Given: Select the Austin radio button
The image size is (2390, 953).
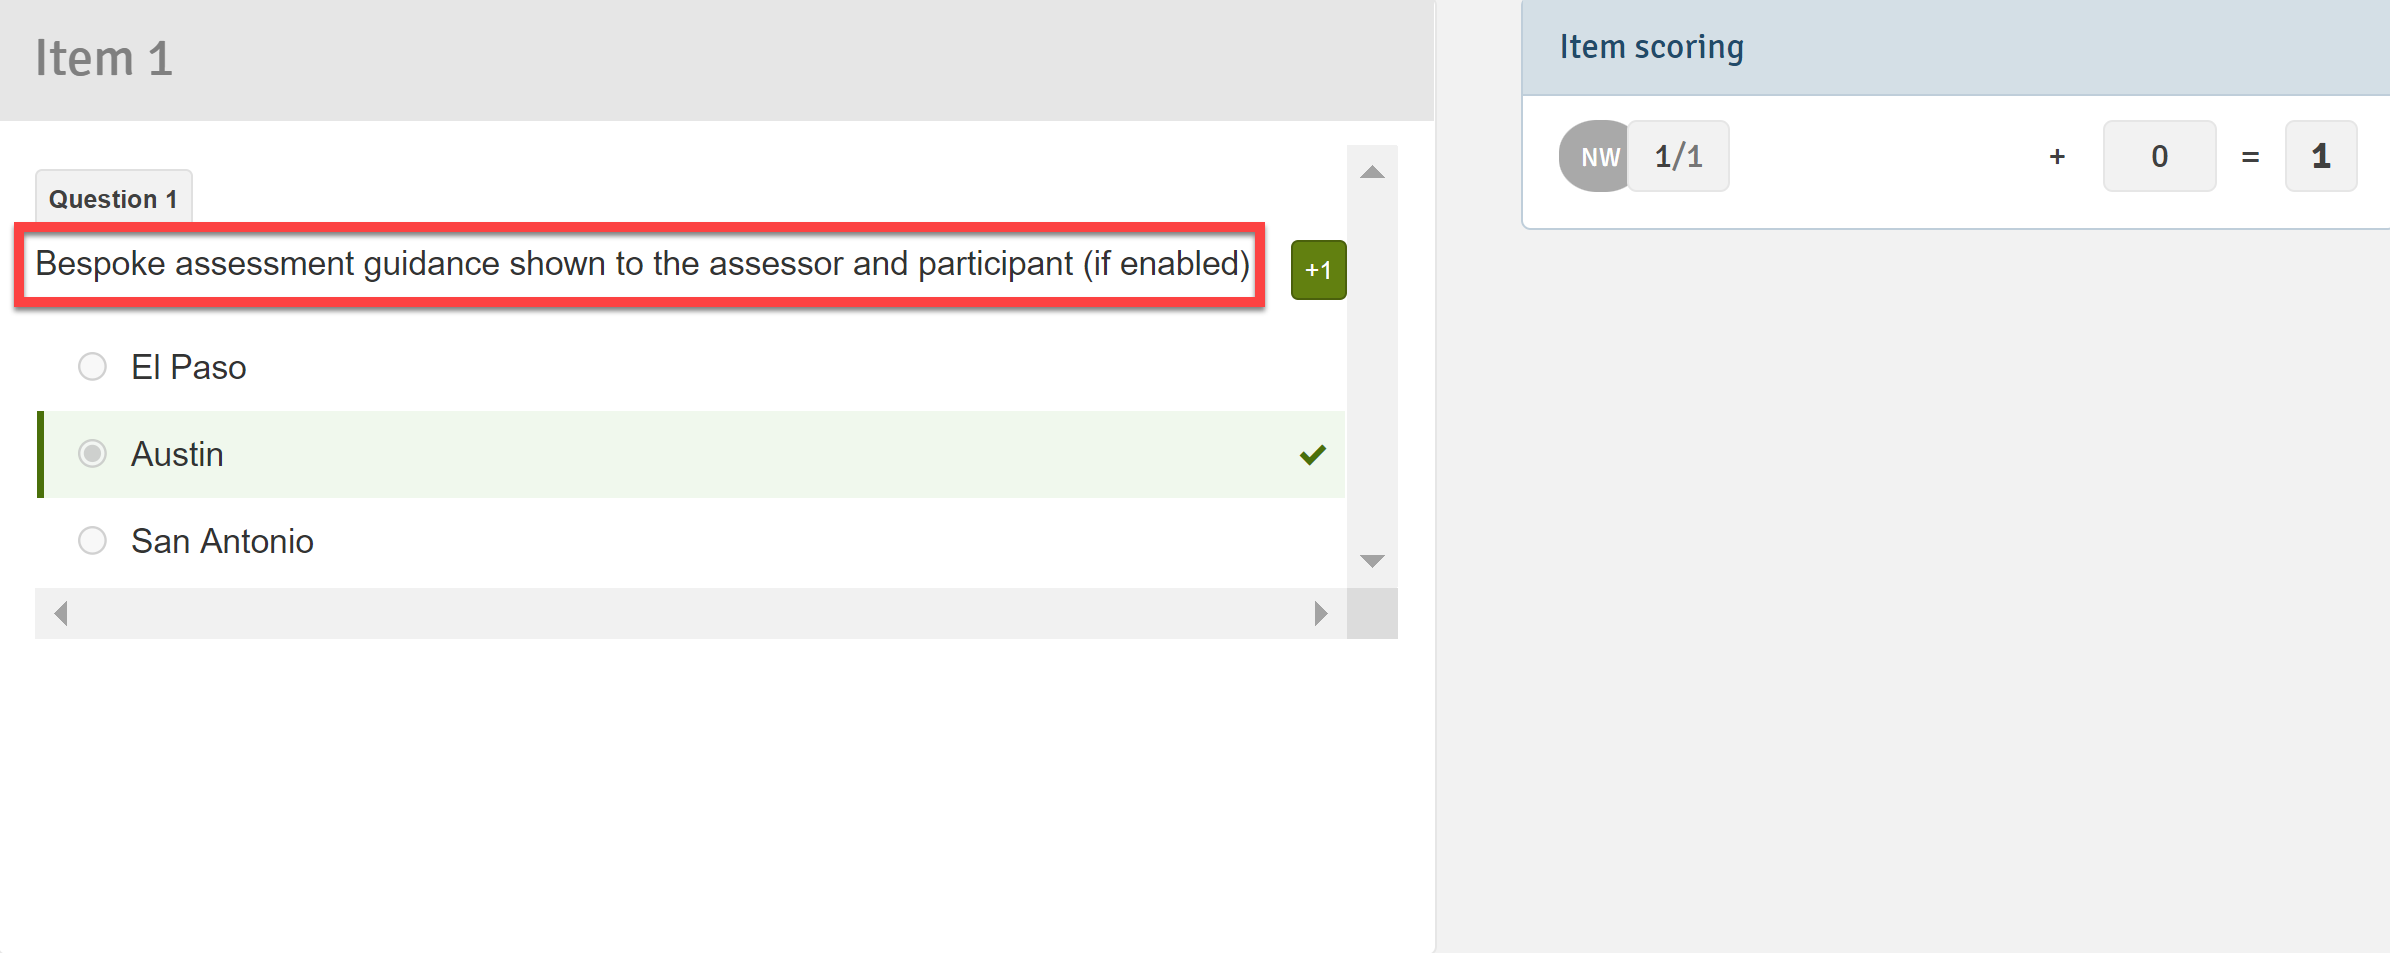Looking at the screenshot, I should 92,454.
